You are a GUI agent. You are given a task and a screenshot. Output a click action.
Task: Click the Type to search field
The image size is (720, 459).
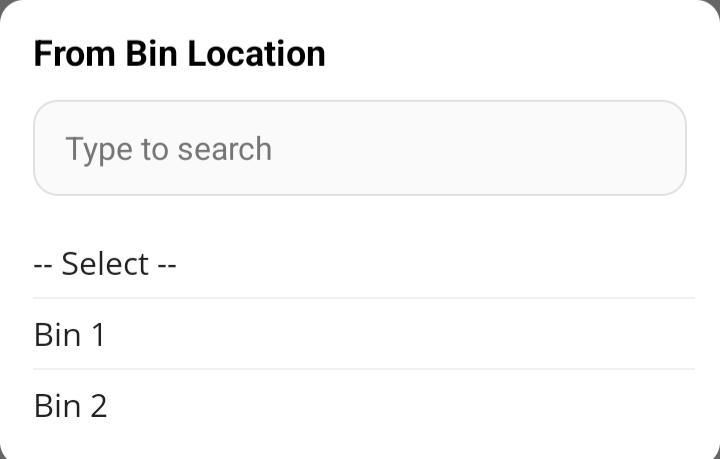tap(360, 148)
